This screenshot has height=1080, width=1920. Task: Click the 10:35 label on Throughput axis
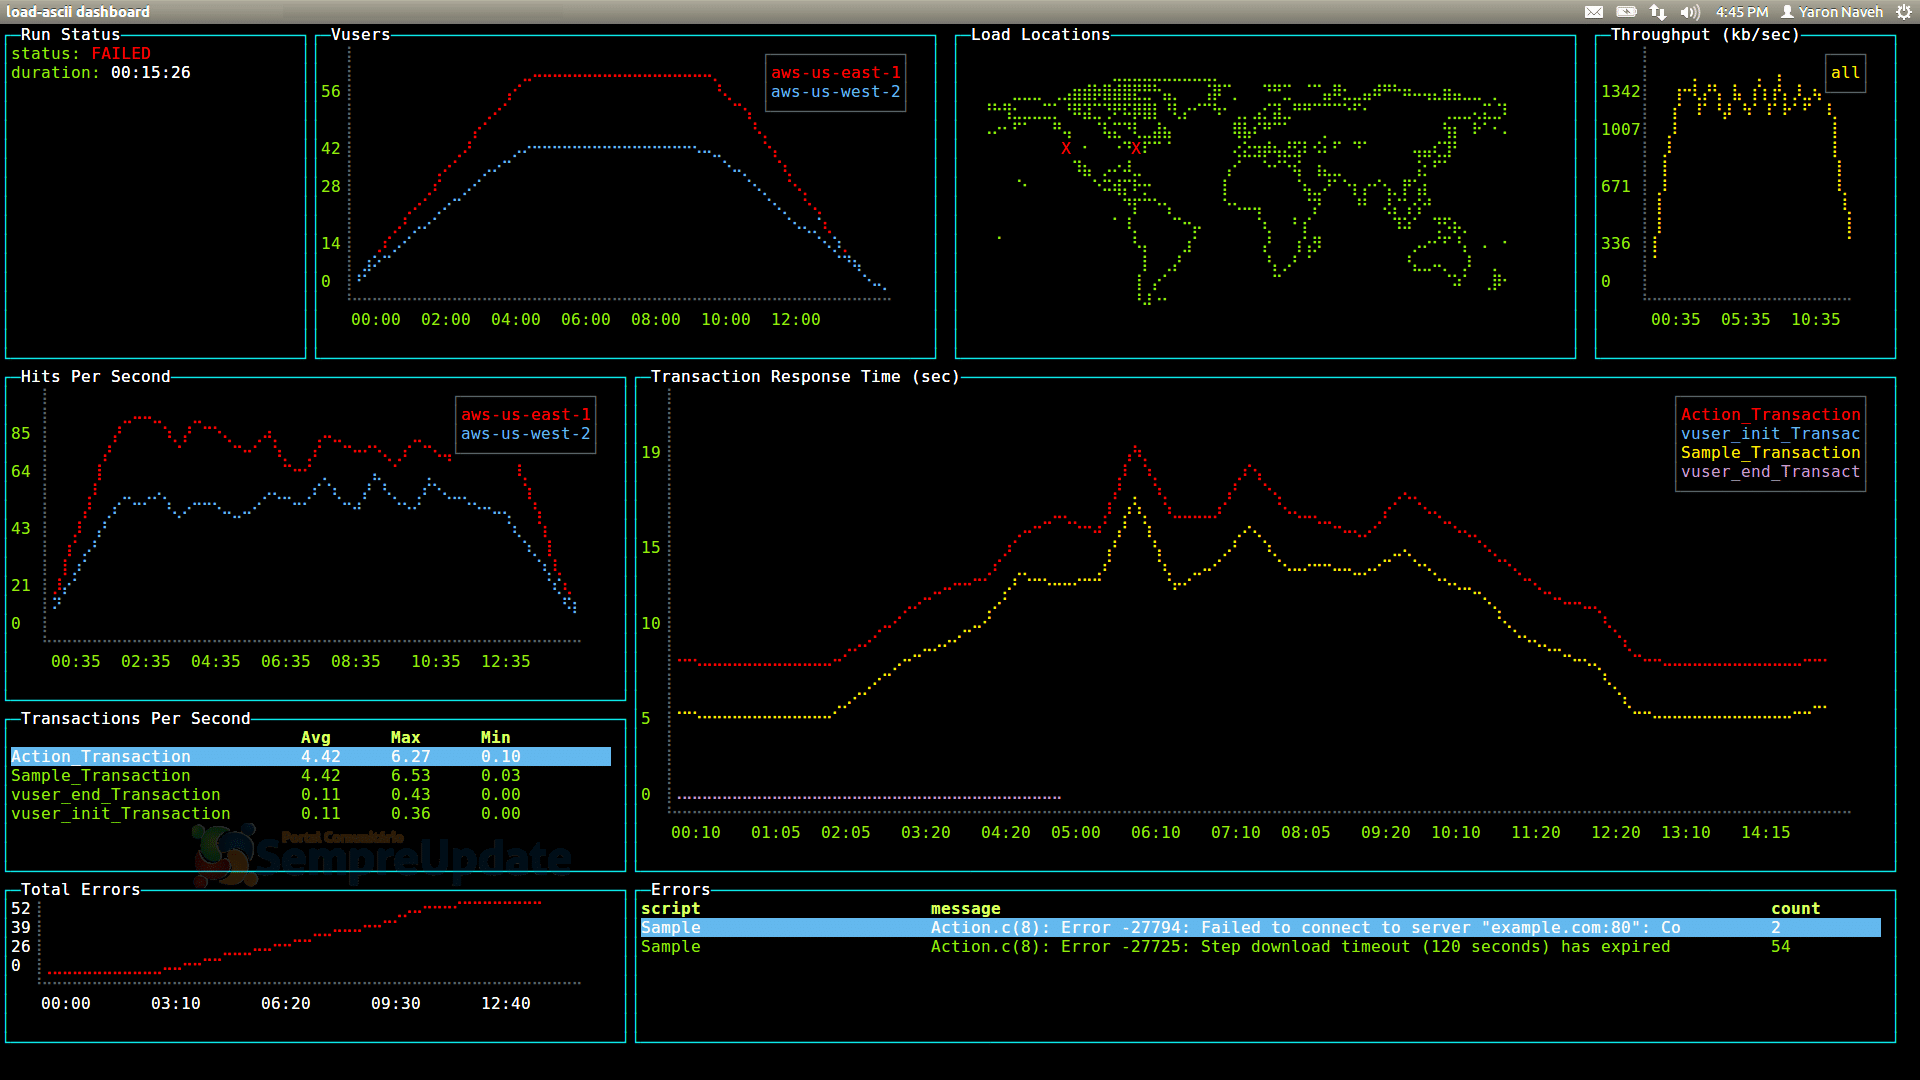1815,320
